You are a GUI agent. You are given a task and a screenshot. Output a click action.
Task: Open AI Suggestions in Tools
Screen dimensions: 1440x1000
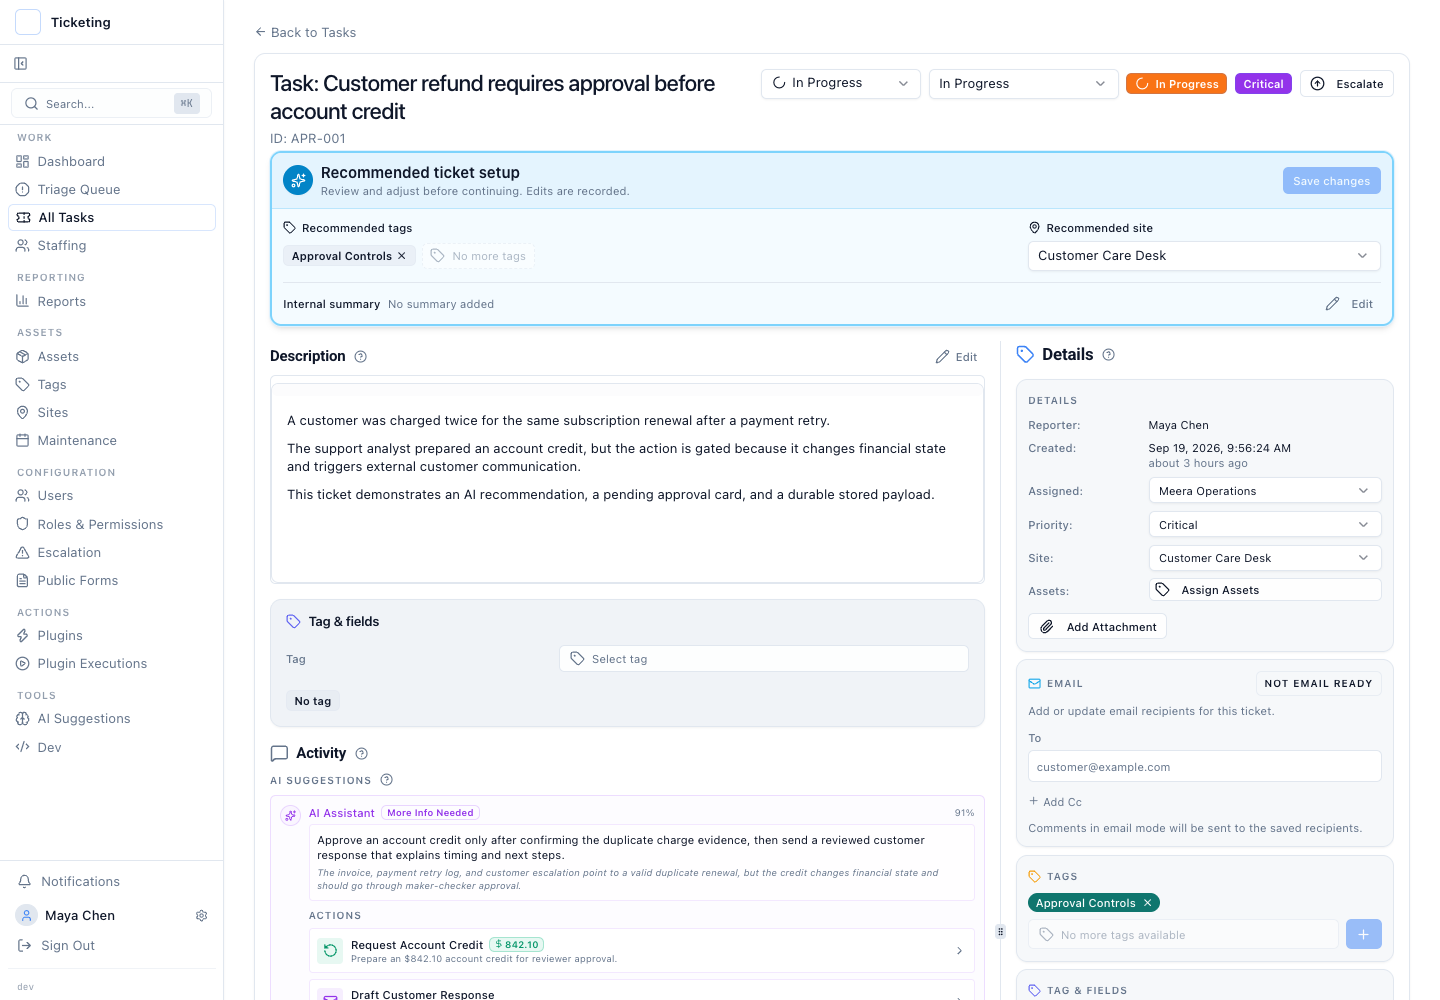click(112, 719)
